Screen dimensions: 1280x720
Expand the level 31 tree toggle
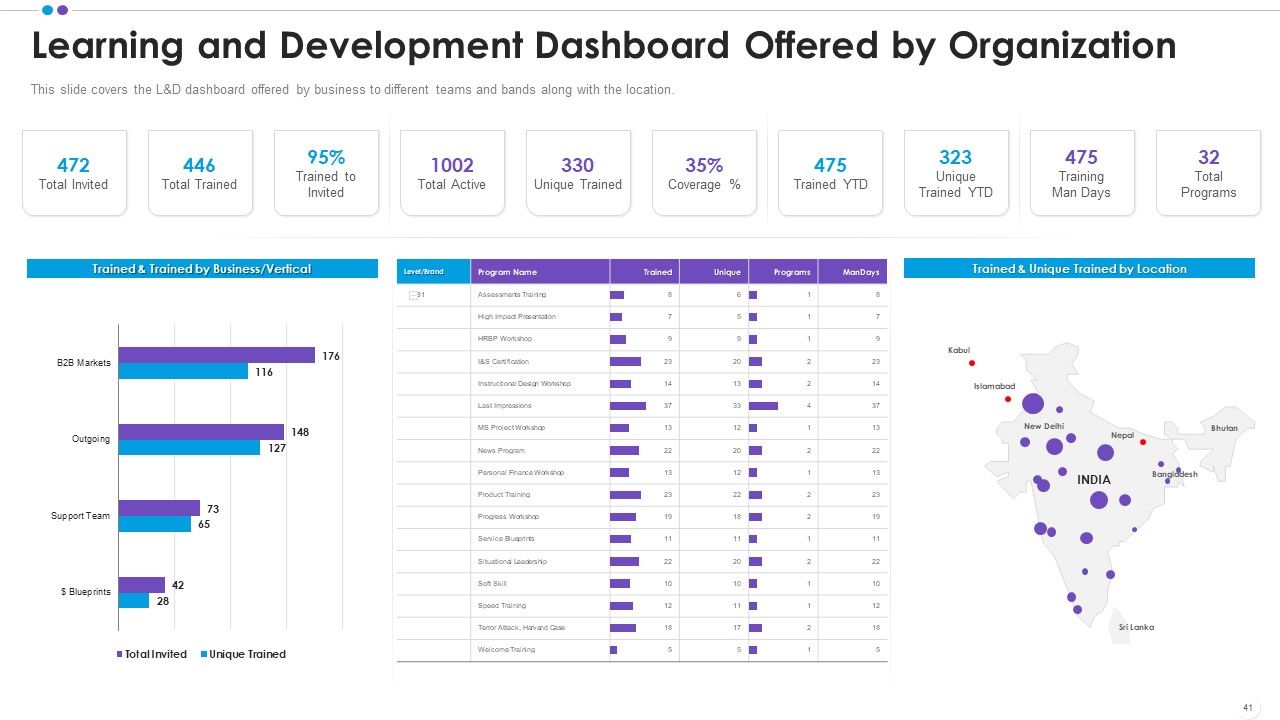point(412,295)
